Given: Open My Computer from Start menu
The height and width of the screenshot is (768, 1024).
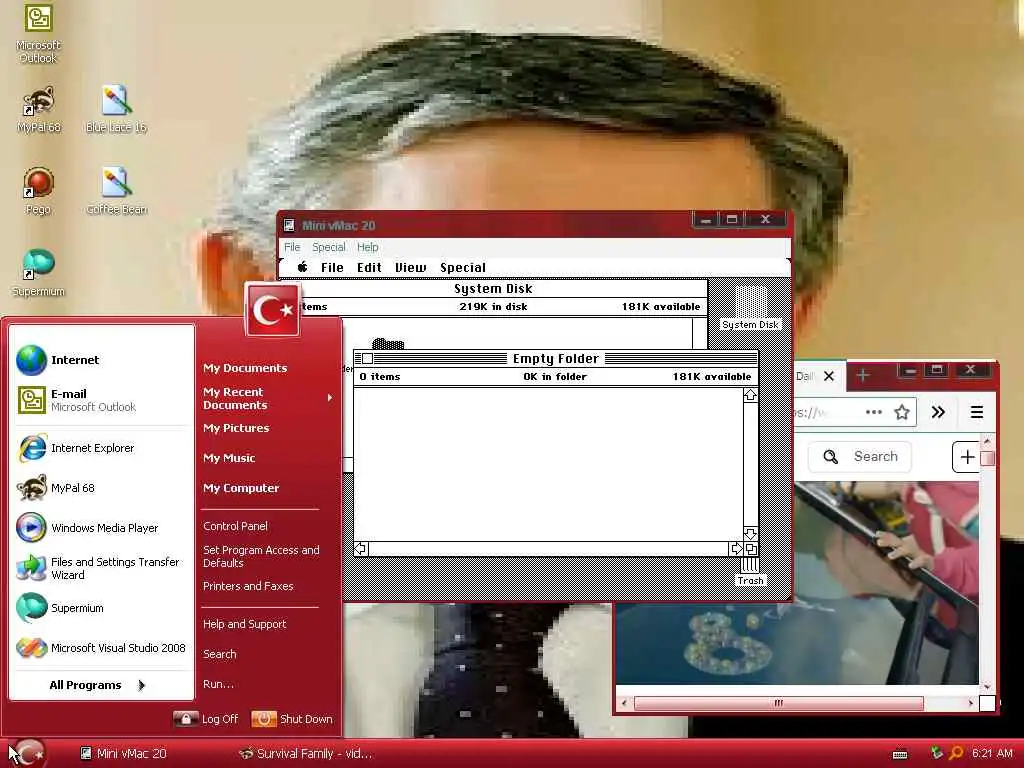Looking at the screenshot, I should pos(241,488).
